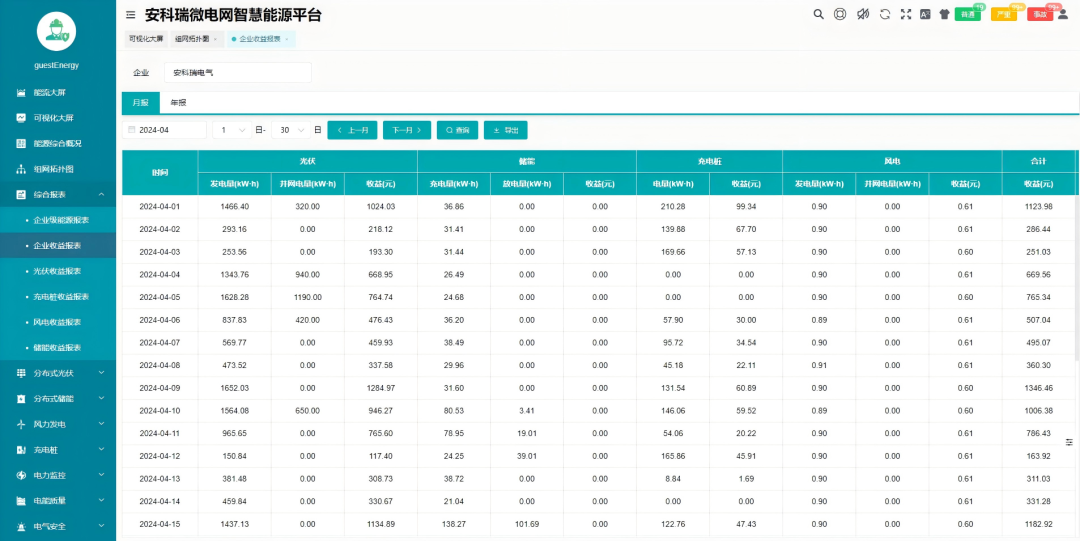Viewport: 1080px width, 541px height.
Task: Click the table column settings icon
Action: click(x=1069, y=442)
